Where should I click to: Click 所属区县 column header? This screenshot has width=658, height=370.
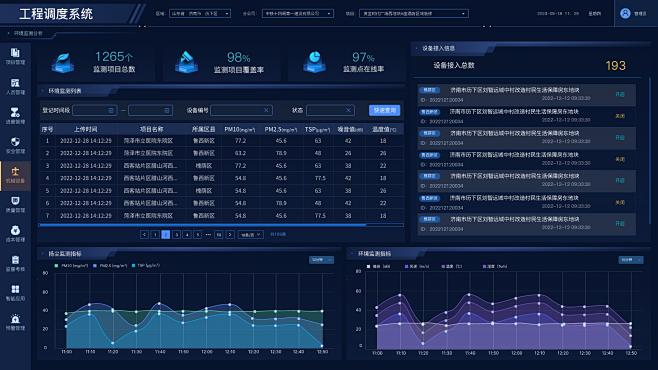pos(204,129)
